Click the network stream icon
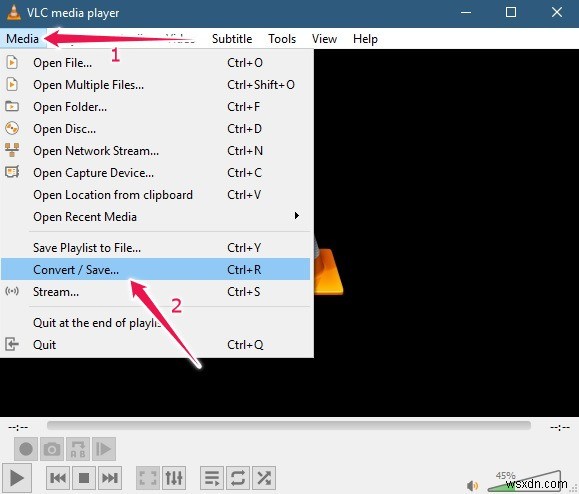Screen dimensions: 579x494 tap(12, 150)
